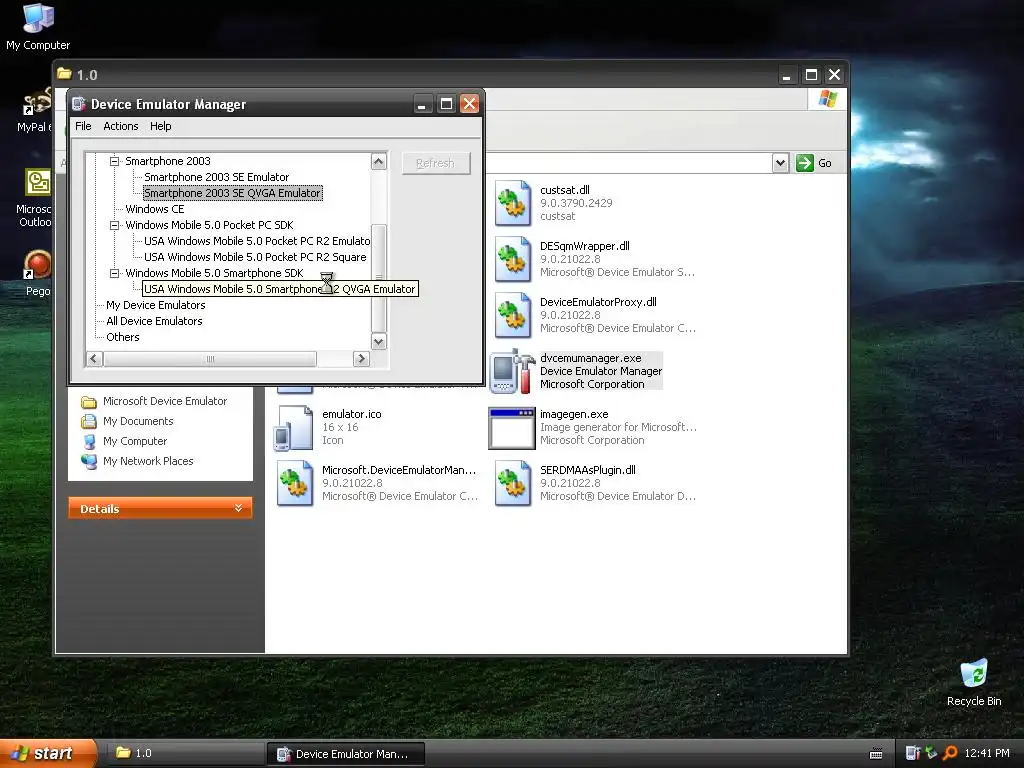The height and width of the screenshot is (768, 1024).
Task: Click the Go button in Explorer
Action: coord(814,163)
